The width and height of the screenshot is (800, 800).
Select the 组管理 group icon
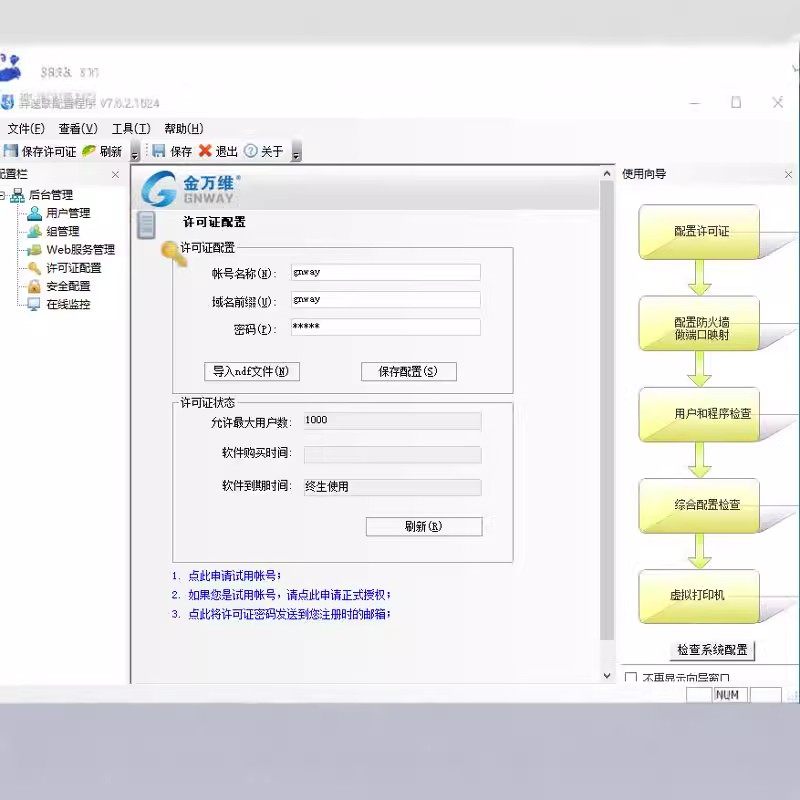34,232
